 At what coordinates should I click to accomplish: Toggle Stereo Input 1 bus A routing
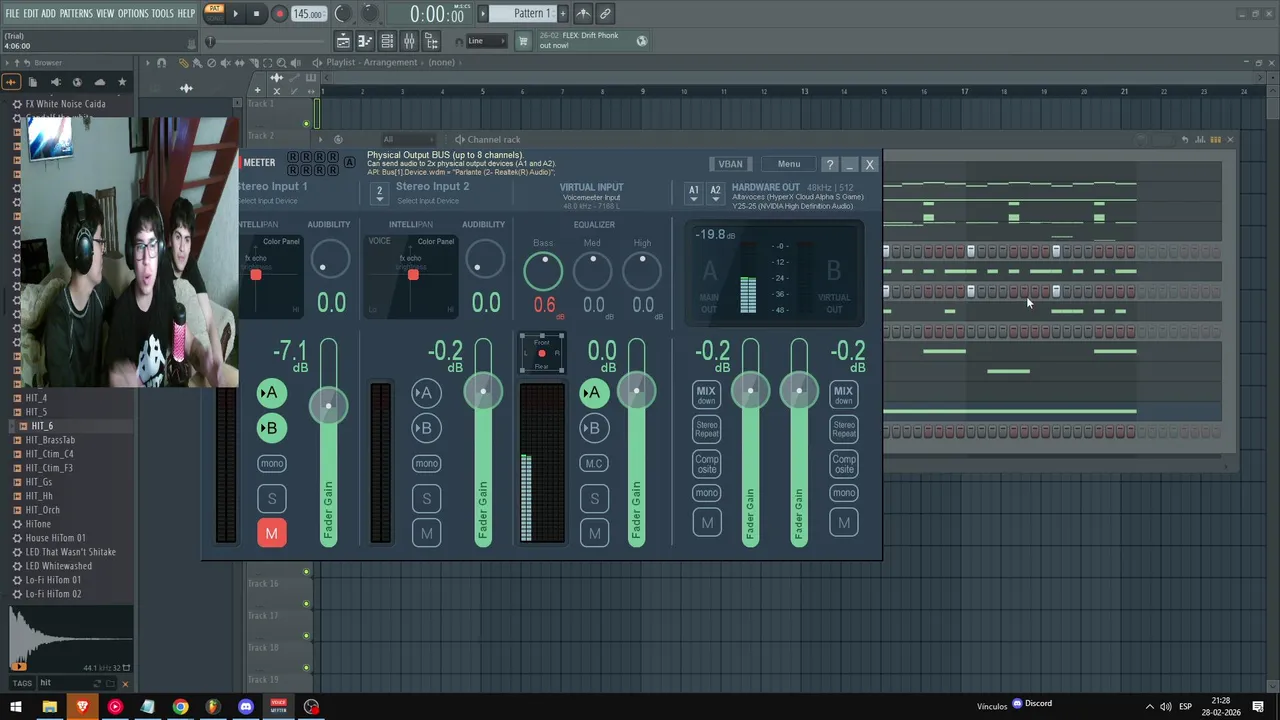pos(271,393)
